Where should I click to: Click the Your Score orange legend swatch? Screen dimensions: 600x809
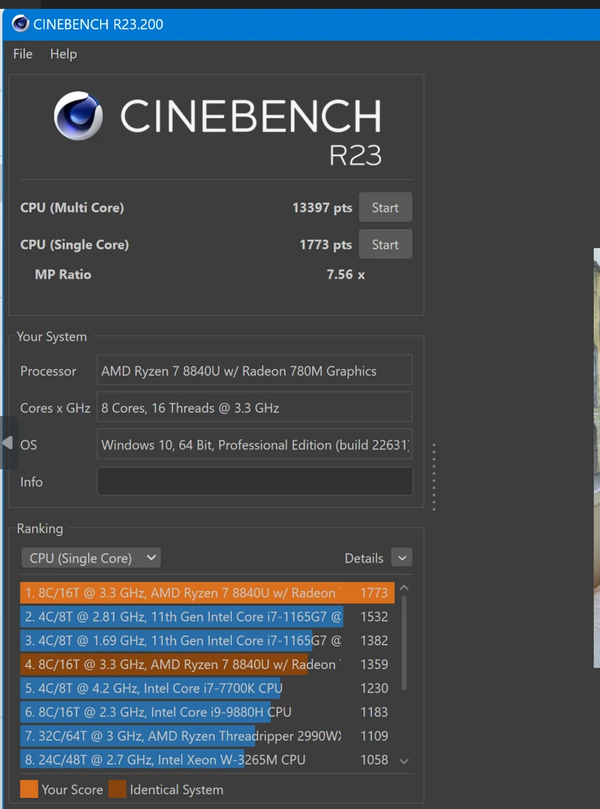[x=29, y=789]
